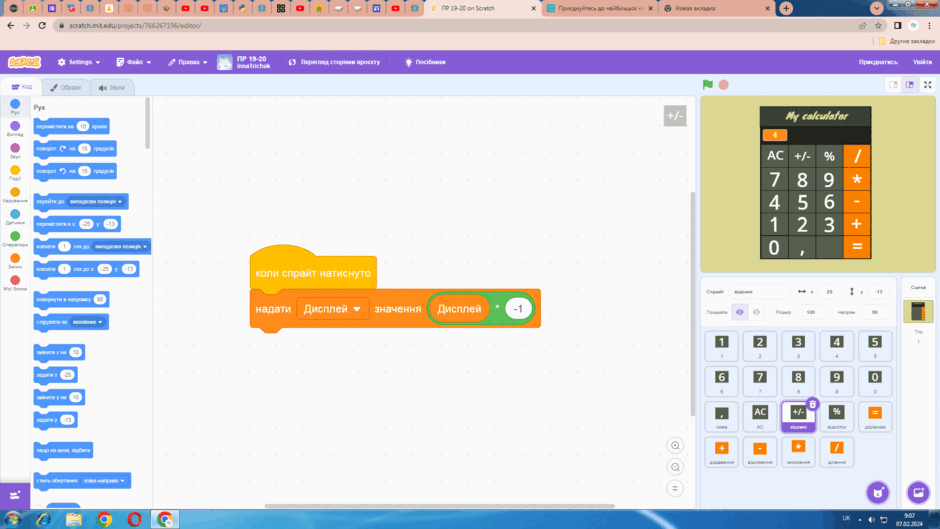This screenshot has width=940, height=529.
Task: Hide the sprite using the crossed eye icon
Action: click(x=757, y=312)
